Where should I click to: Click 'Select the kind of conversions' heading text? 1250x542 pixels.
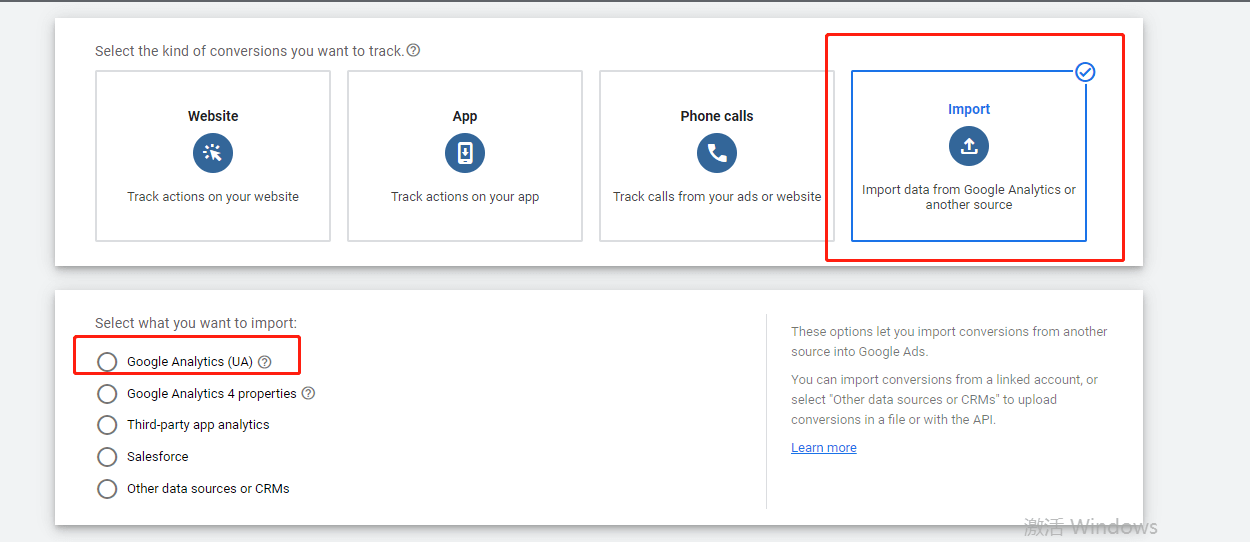coord(249,50)
